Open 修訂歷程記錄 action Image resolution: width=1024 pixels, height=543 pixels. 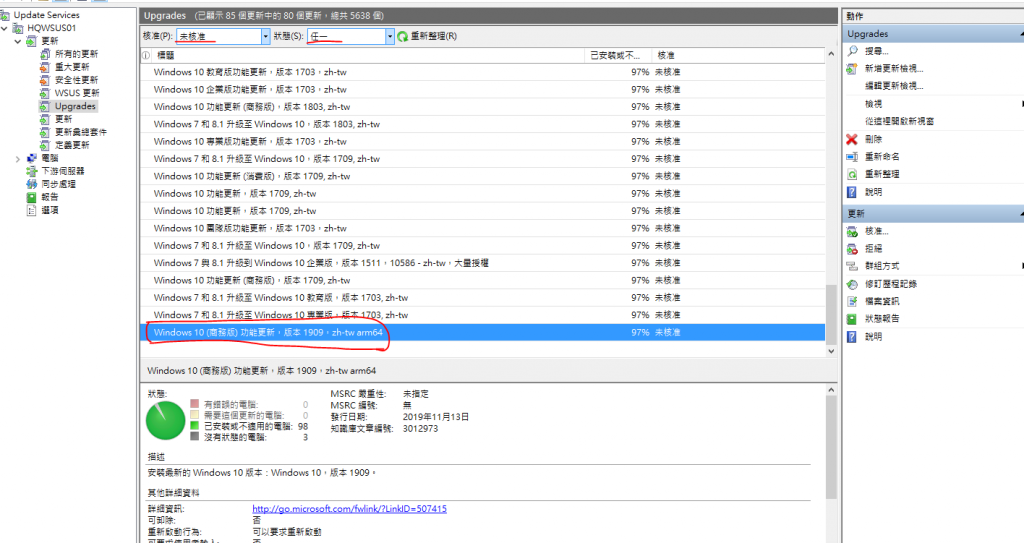click(x=891, y=284)
